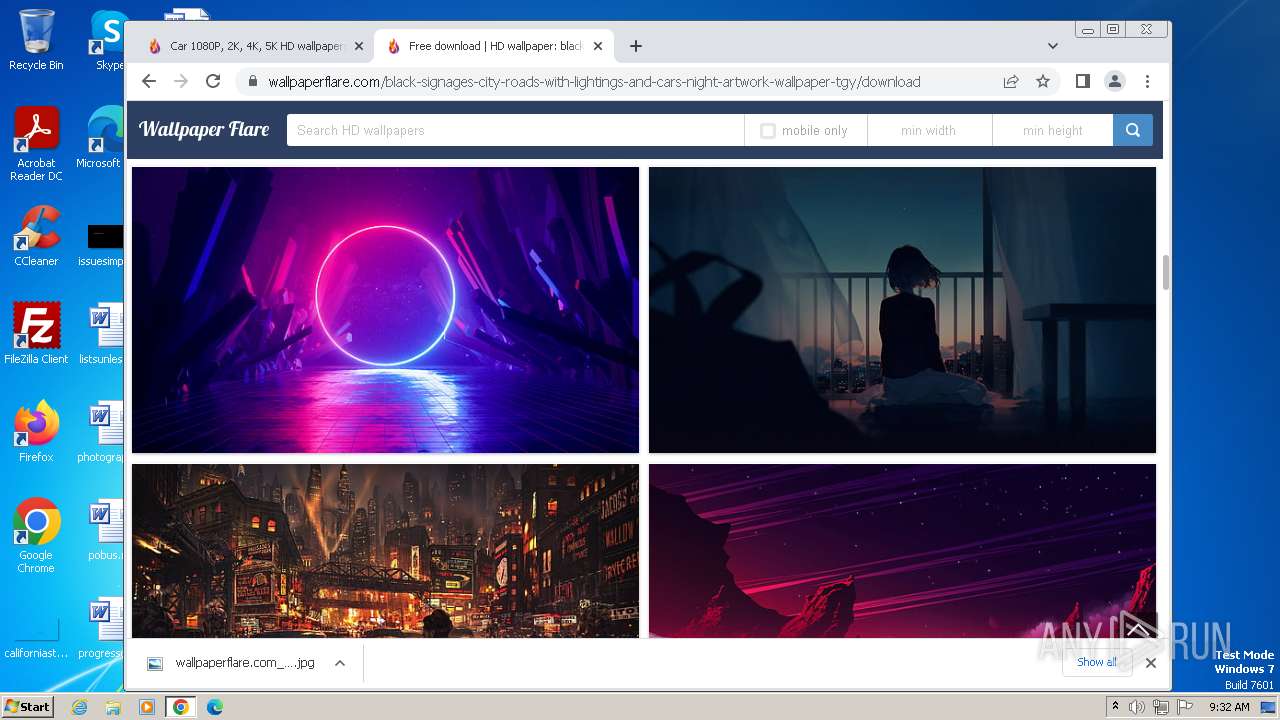The image size is (1280, 720).
Task: View site information via the lock icon
Action: pos(252,82)
